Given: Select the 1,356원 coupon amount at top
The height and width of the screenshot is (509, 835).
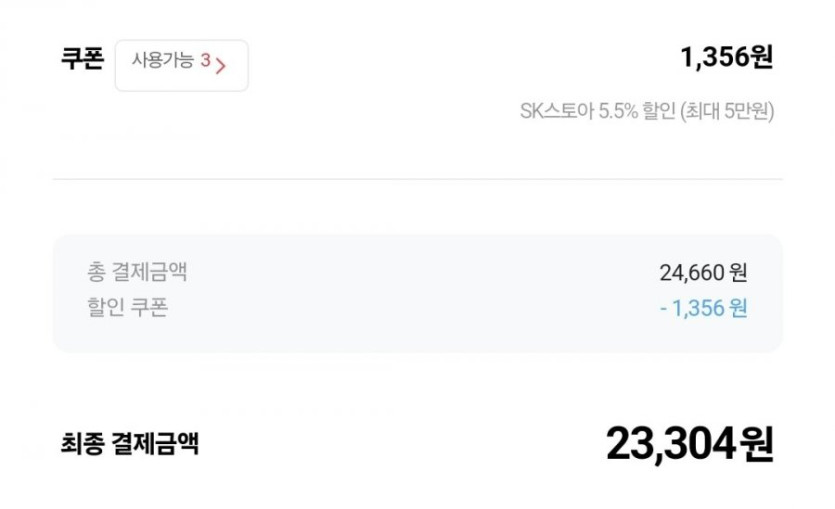Looking at the screenshot, I should point(727,58).
